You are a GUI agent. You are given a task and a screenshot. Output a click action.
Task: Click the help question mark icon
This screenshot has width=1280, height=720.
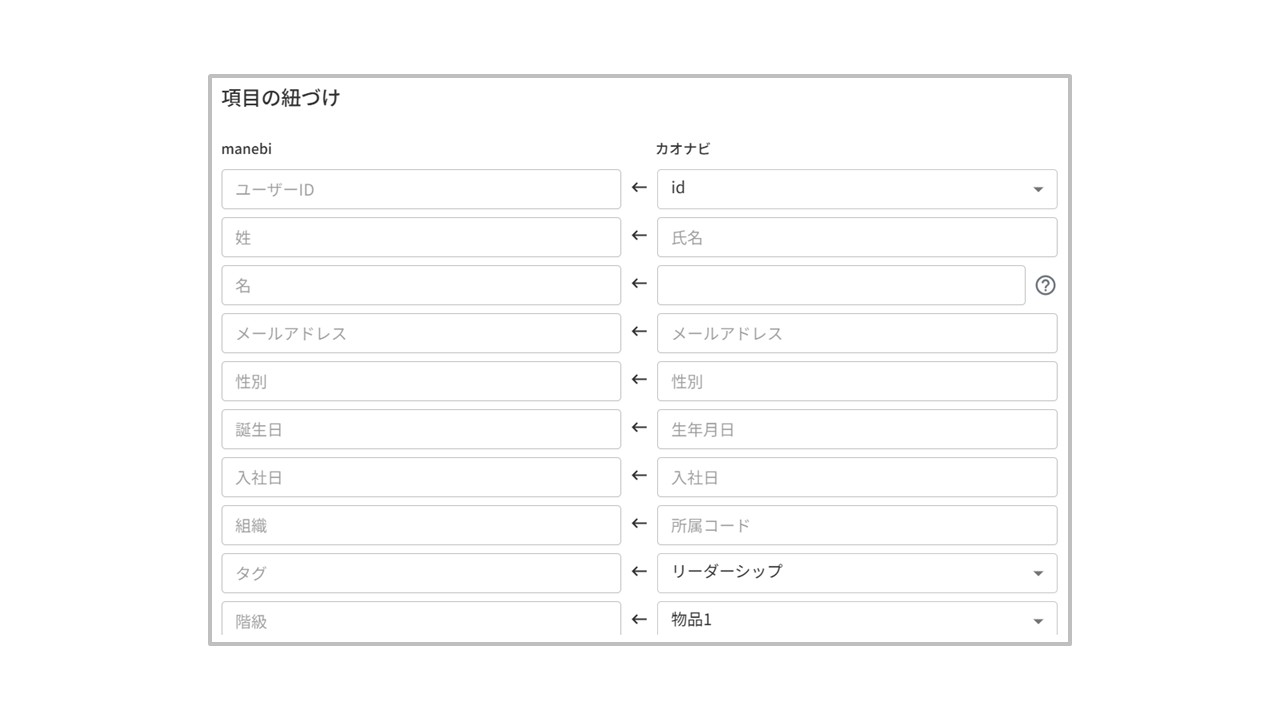[x=1045, y=285]
